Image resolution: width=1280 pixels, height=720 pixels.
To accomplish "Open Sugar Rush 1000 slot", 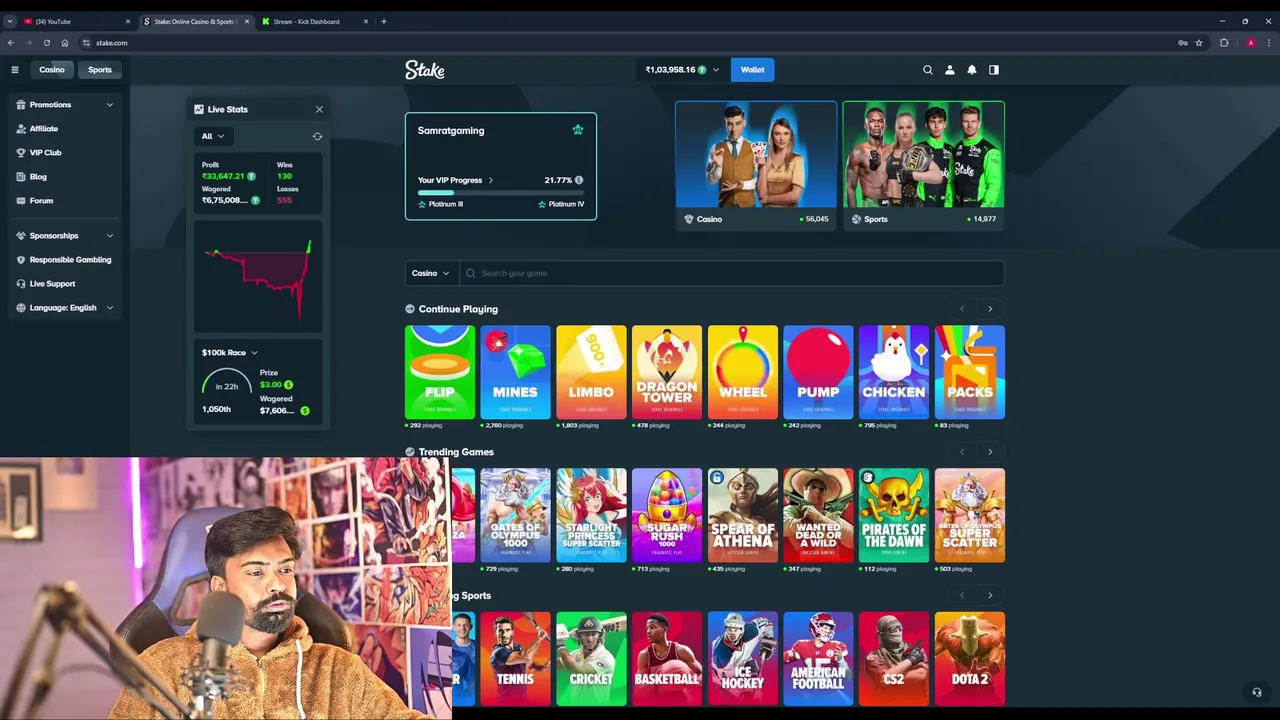I will (x=667, y=515).
